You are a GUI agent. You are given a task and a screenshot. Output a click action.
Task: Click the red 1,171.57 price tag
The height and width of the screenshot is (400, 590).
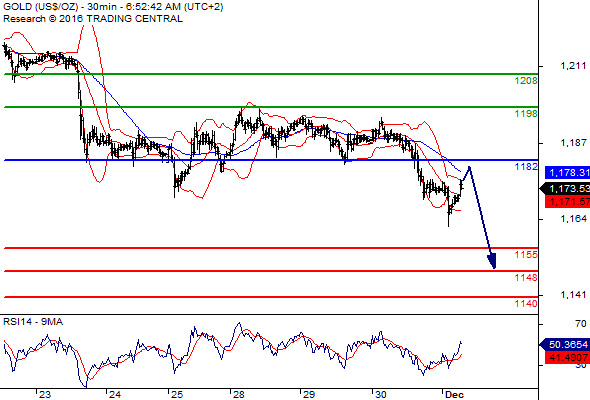567,202
